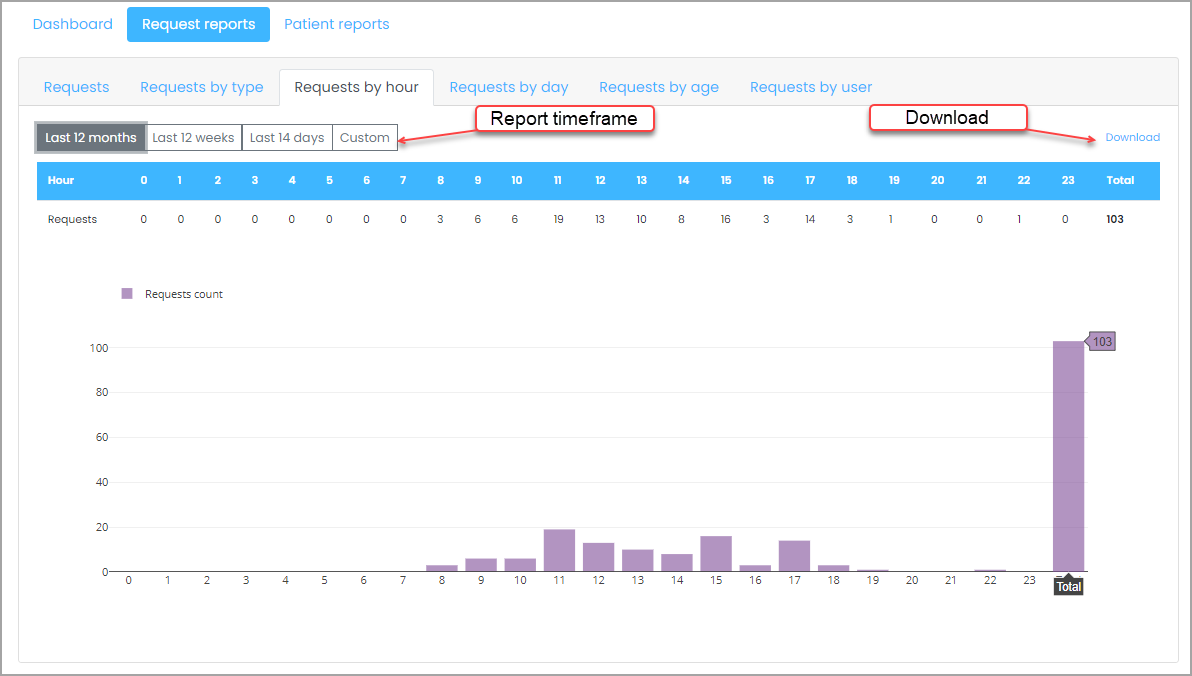The height and width of the screenshot is (676, 1192).
Task: Select Last 12 months timeframe
Action: (91, 138)
